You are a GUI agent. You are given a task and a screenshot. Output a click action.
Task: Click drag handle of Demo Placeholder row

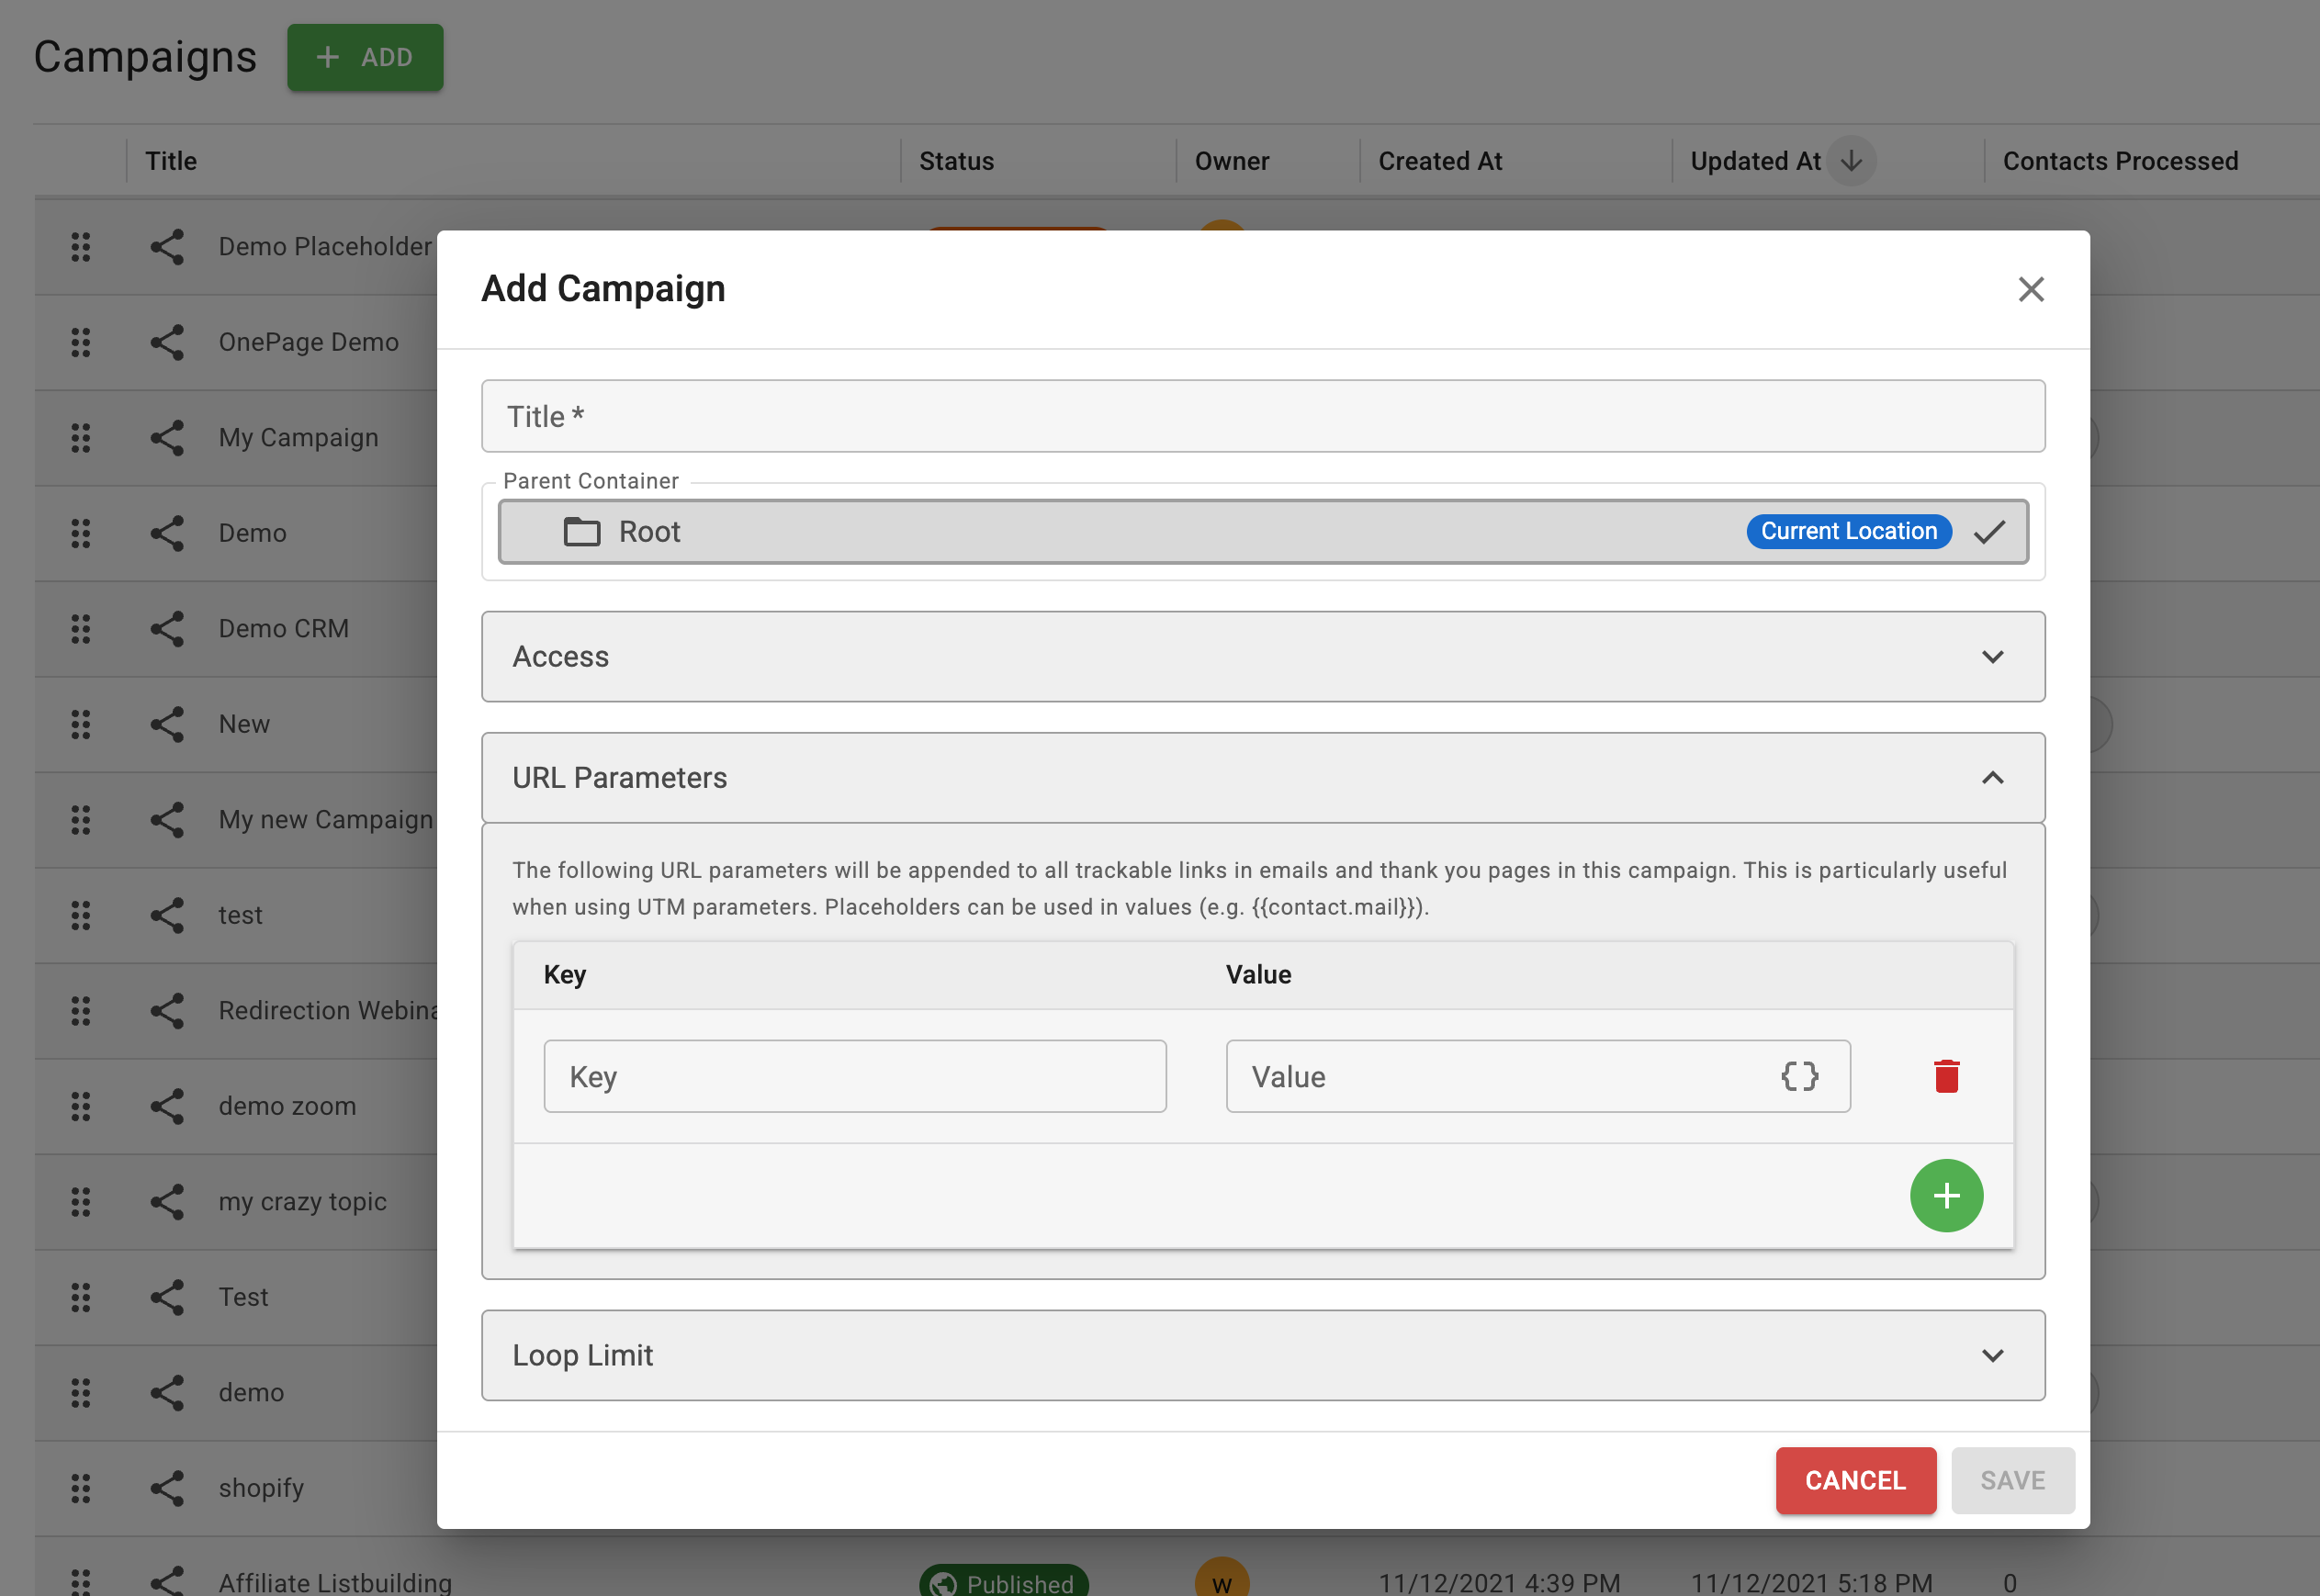point(81,246)
